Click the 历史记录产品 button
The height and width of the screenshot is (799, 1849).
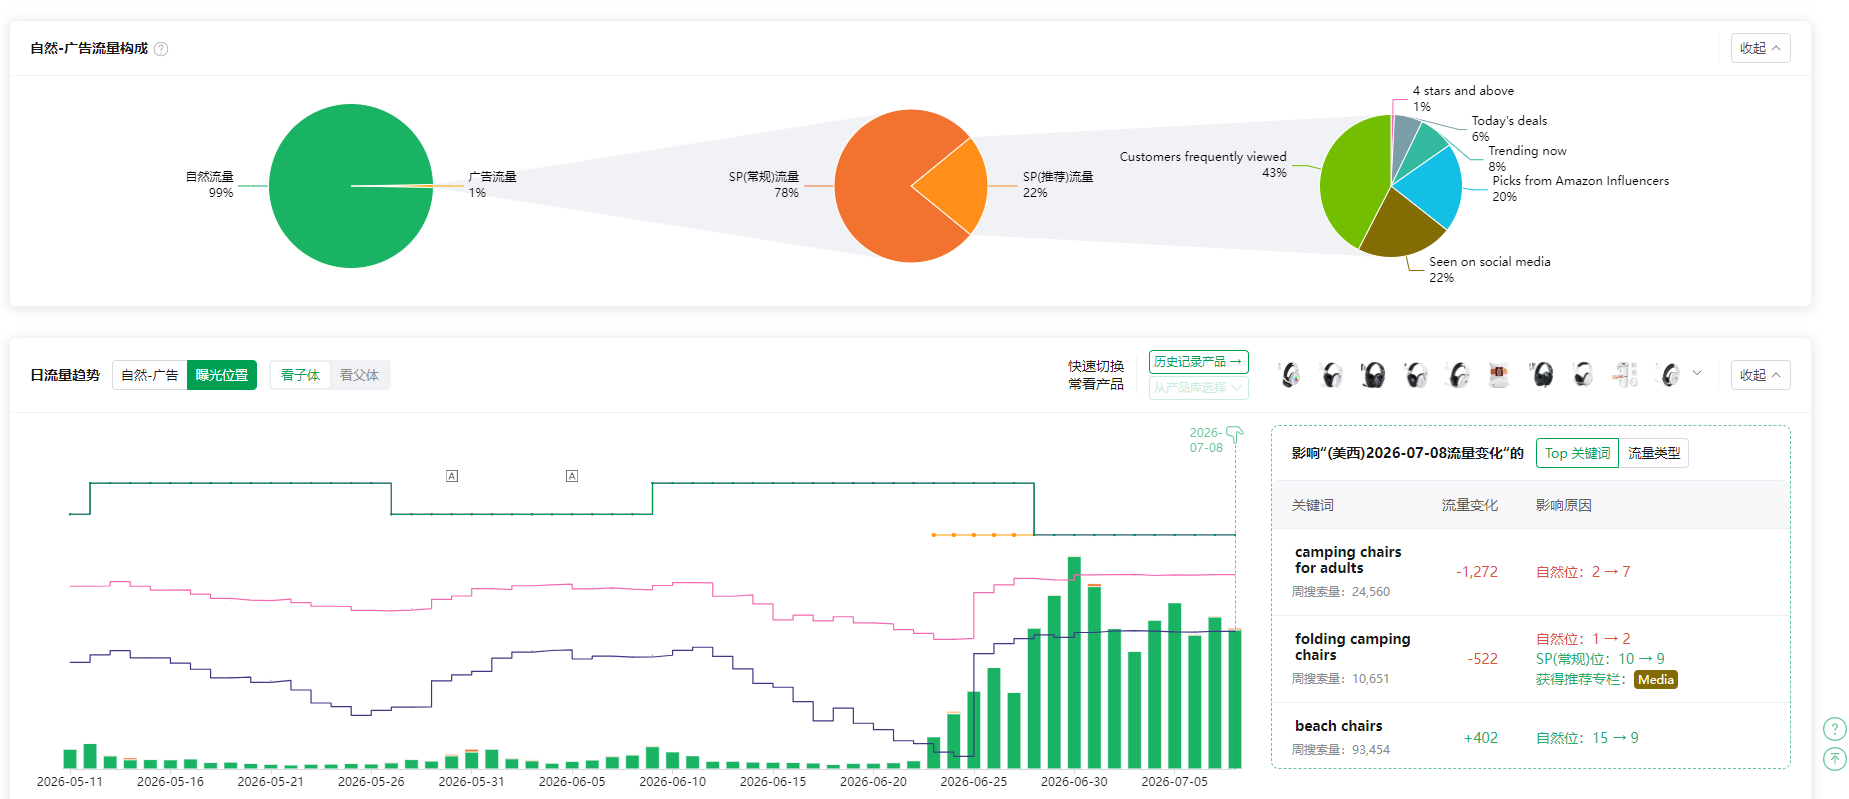[1198, 362]
